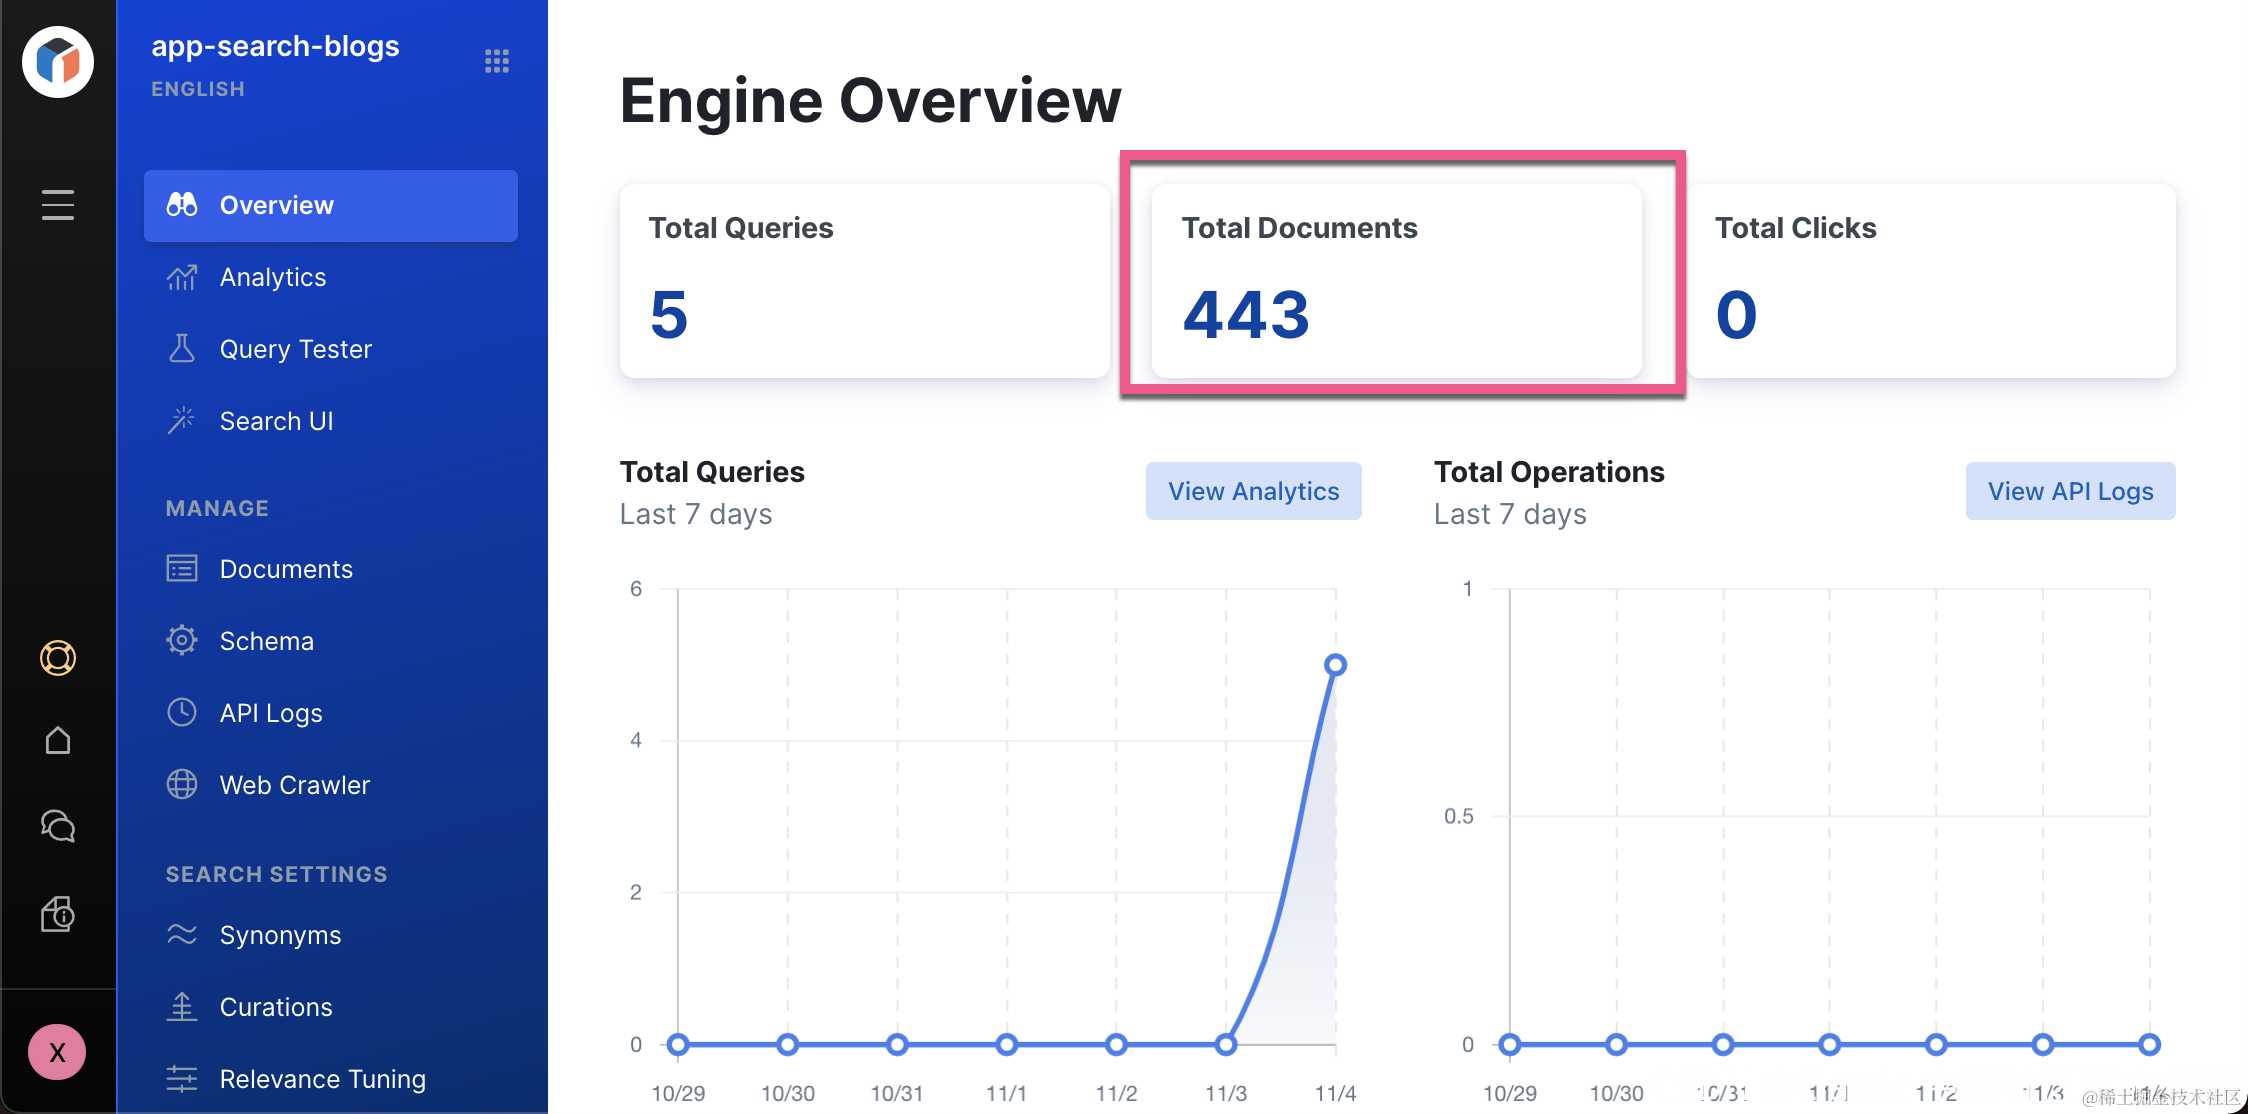This screenshot has width=2248, height=1114.
Task: Open the Query Tester page
Action: (x=295, y=349)
